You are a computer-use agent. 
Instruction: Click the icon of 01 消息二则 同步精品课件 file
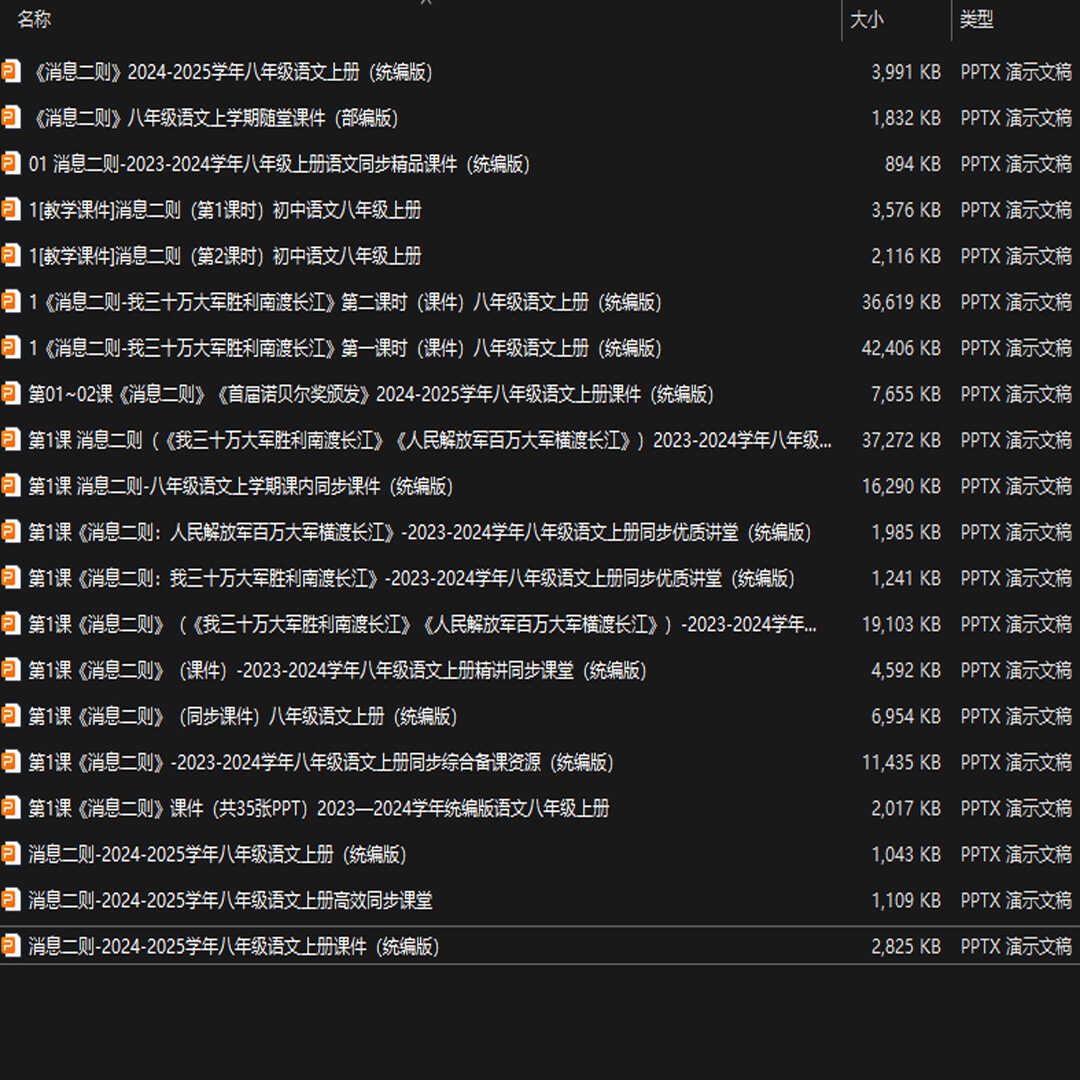[11, 164]
